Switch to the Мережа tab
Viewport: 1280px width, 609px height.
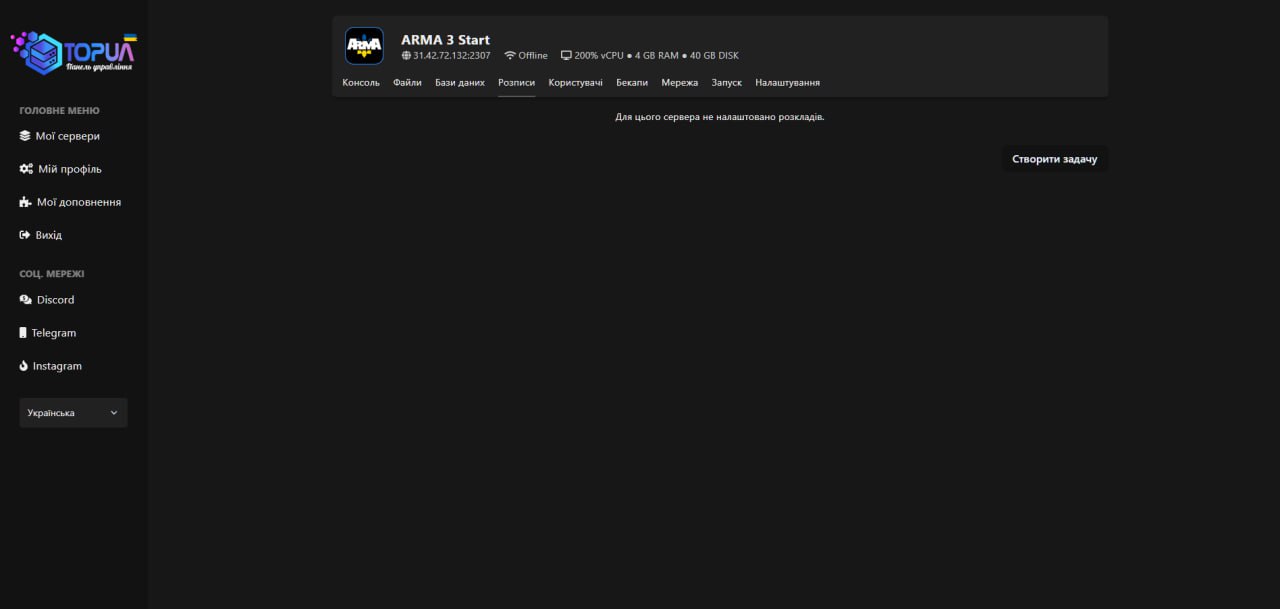[679, 83]
